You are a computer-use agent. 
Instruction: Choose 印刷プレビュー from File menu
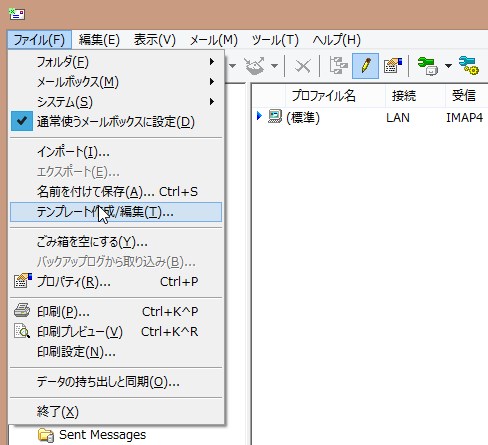116,332
